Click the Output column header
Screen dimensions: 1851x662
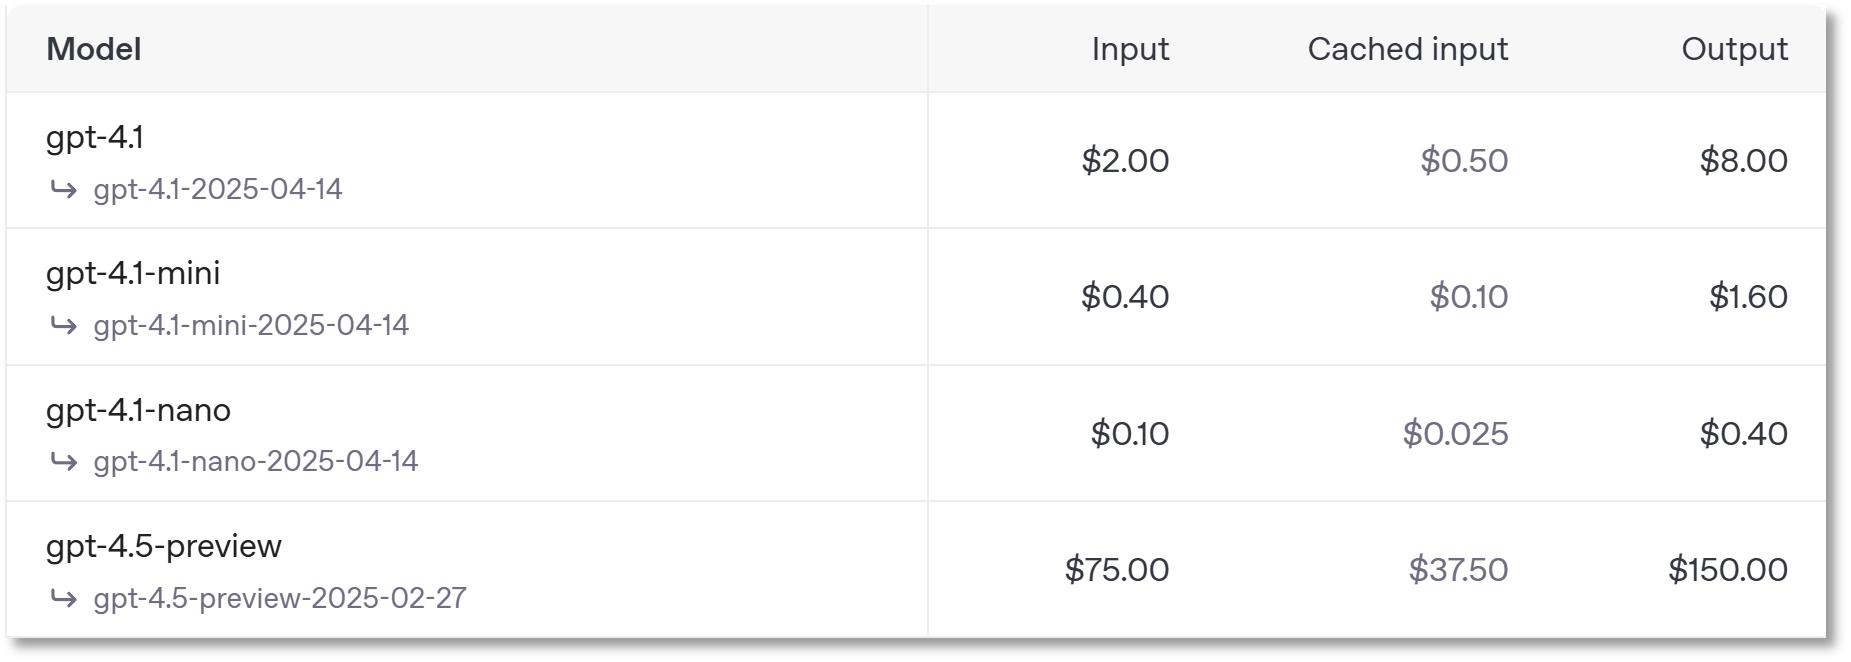(1734, 49)
